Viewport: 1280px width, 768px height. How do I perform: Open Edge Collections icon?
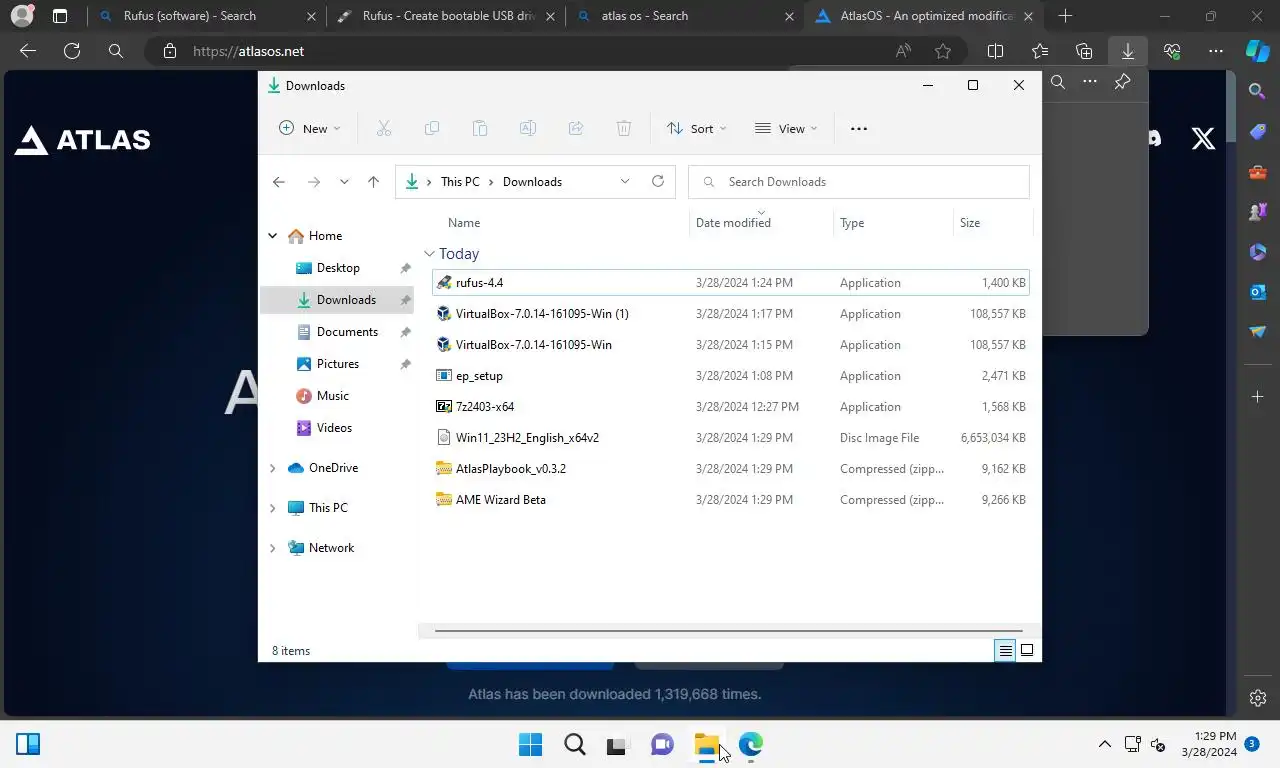tap(1083, 51)
